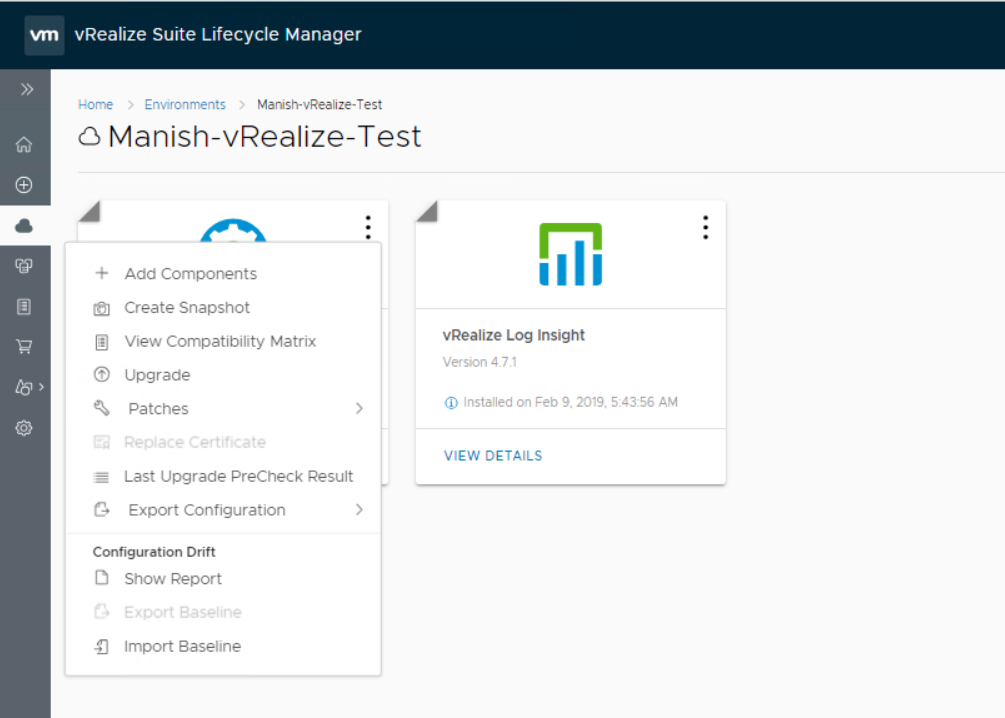Click the VMware vm logo in header
The image size is (1005, 718).
44,35
